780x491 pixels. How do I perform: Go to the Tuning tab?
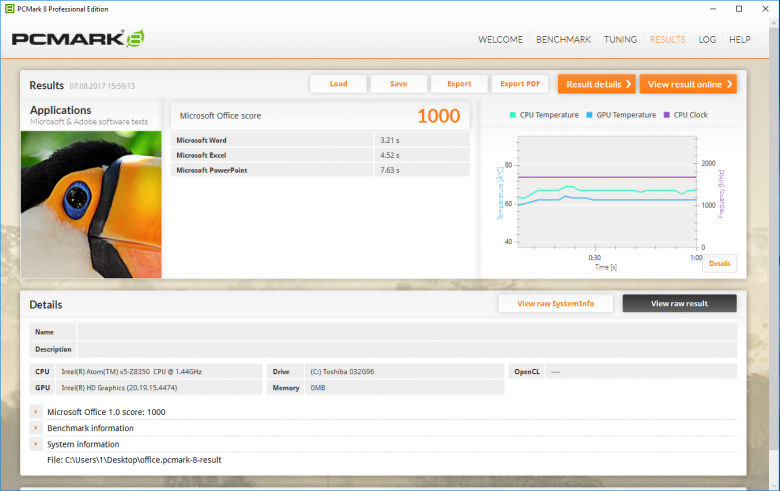(x=620, y=39)
